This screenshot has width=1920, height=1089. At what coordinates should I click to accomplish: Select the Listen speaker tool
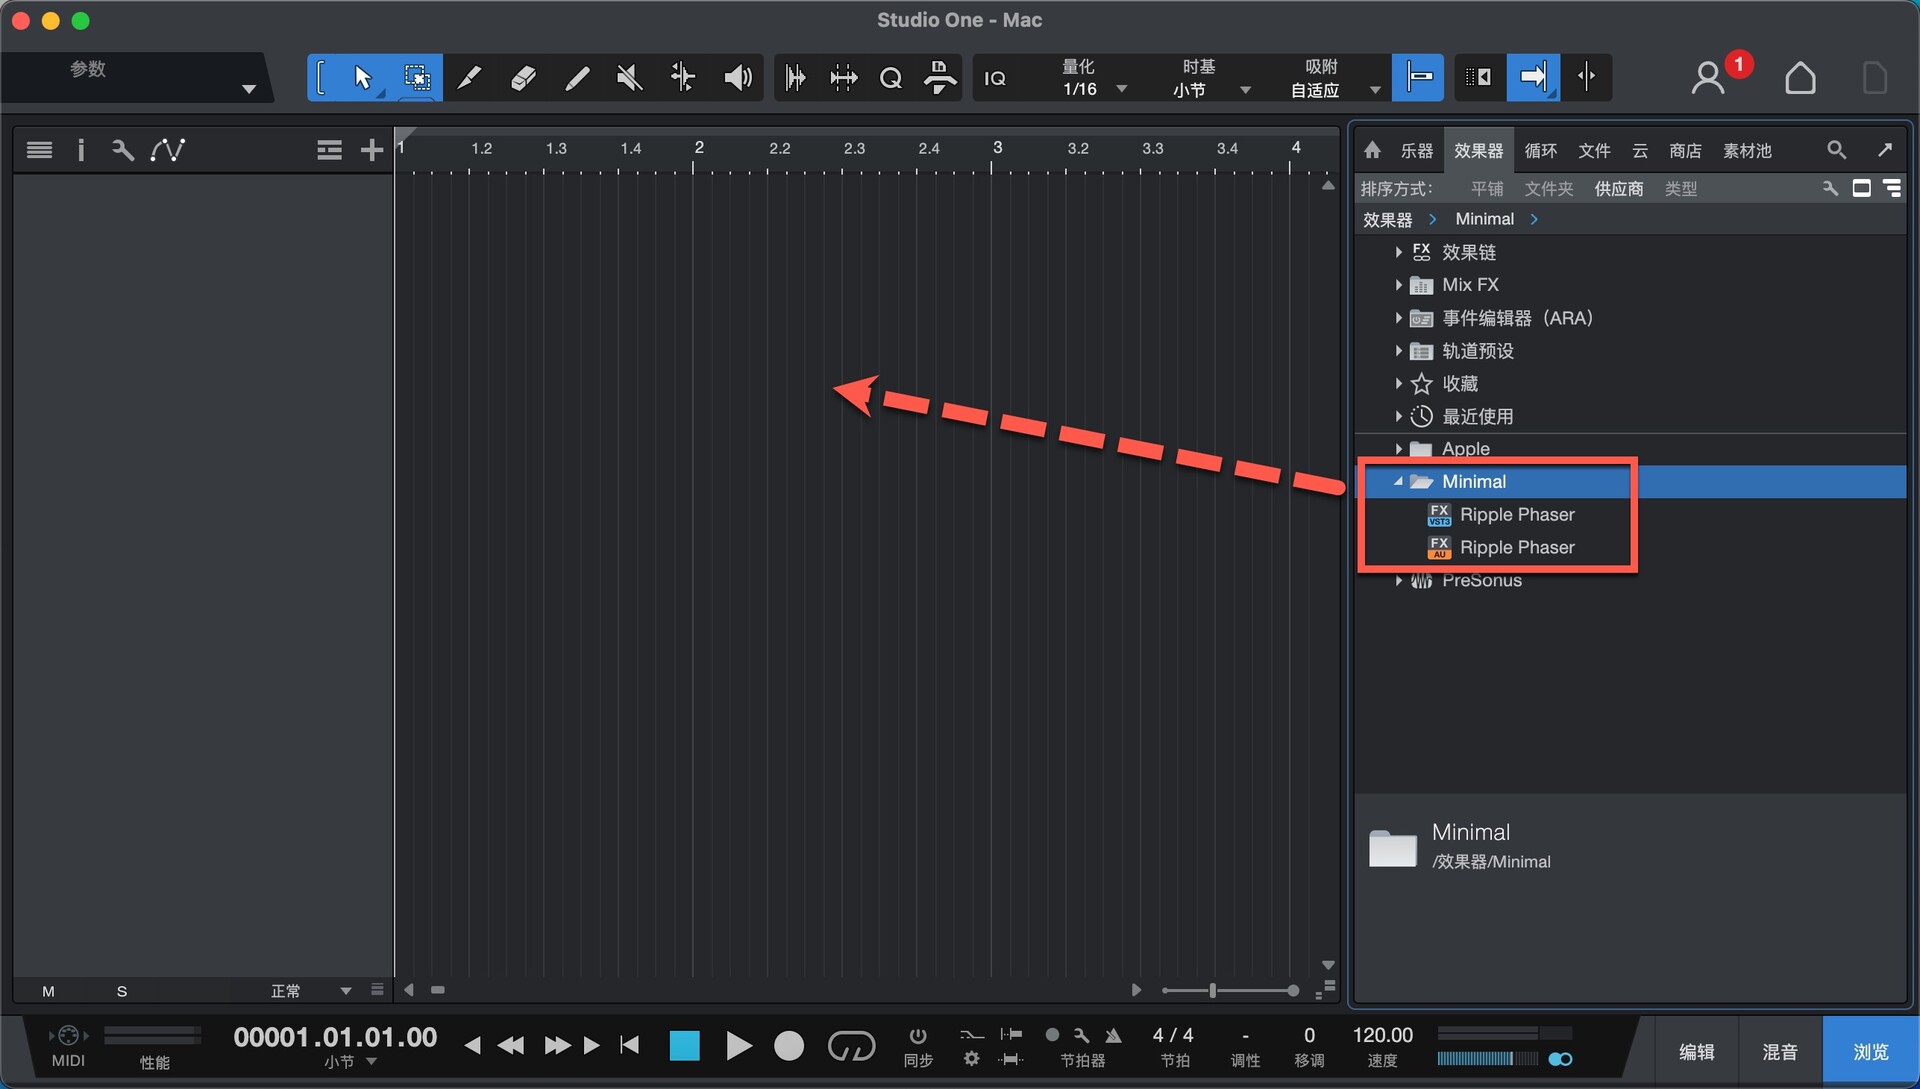[737, 78]
